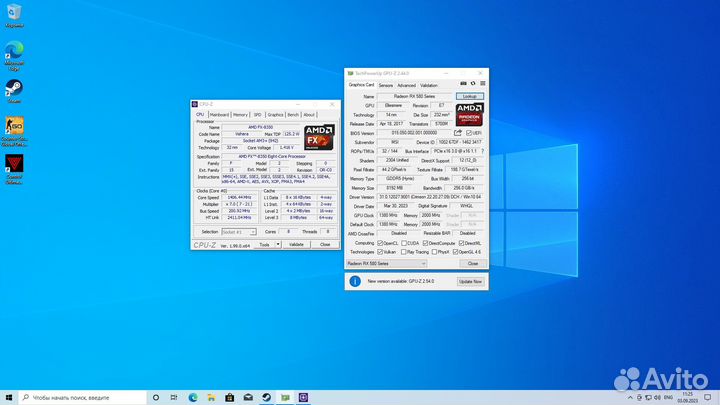720x405 pixels.
Task: Click the Validate button in CPU-Z
Action: coord(296,245)
